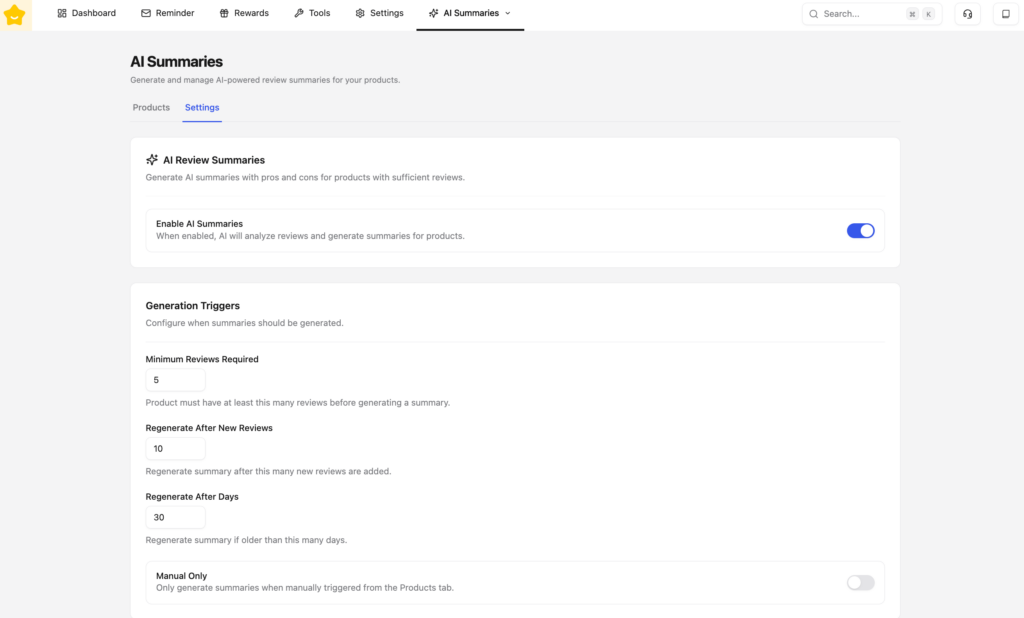1024x618 pixels.
Task: Click the Dashboard grid icon
Action: click(62, 13)
